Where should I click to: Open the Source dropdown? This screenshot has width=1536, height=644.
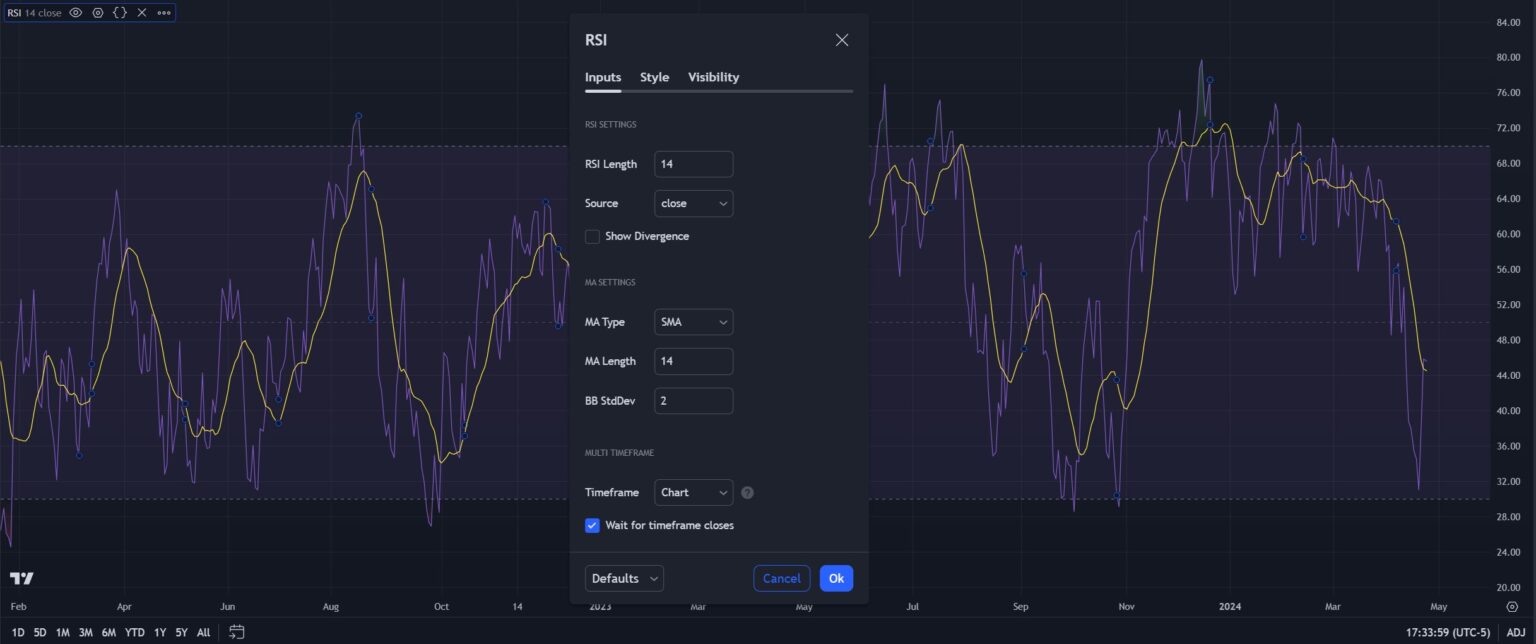pos(694,203)
